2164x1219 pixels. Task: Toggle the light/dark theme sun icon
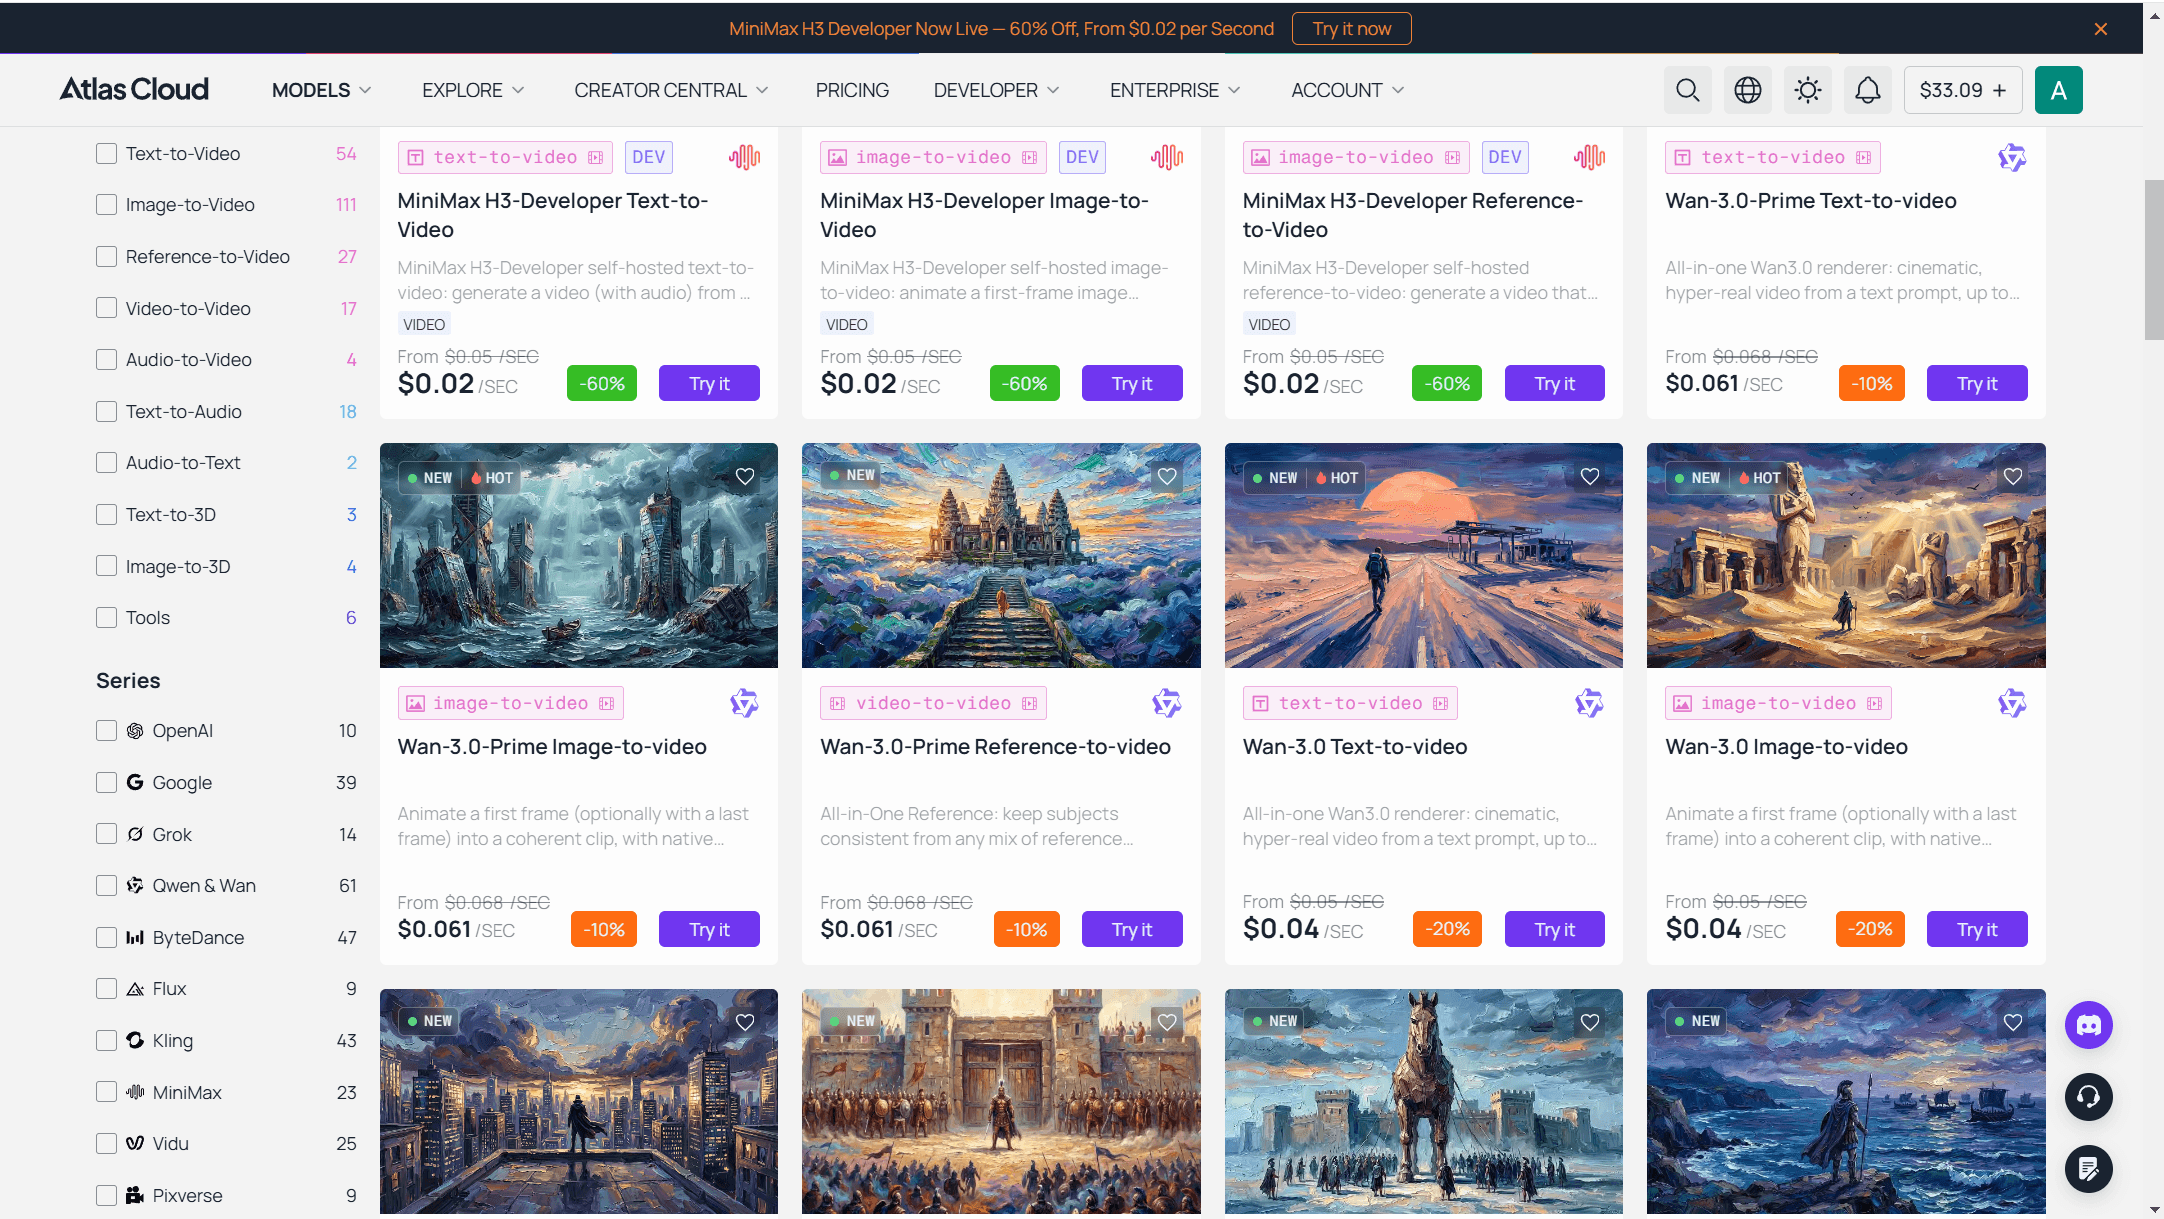[x=1807, y=90]
